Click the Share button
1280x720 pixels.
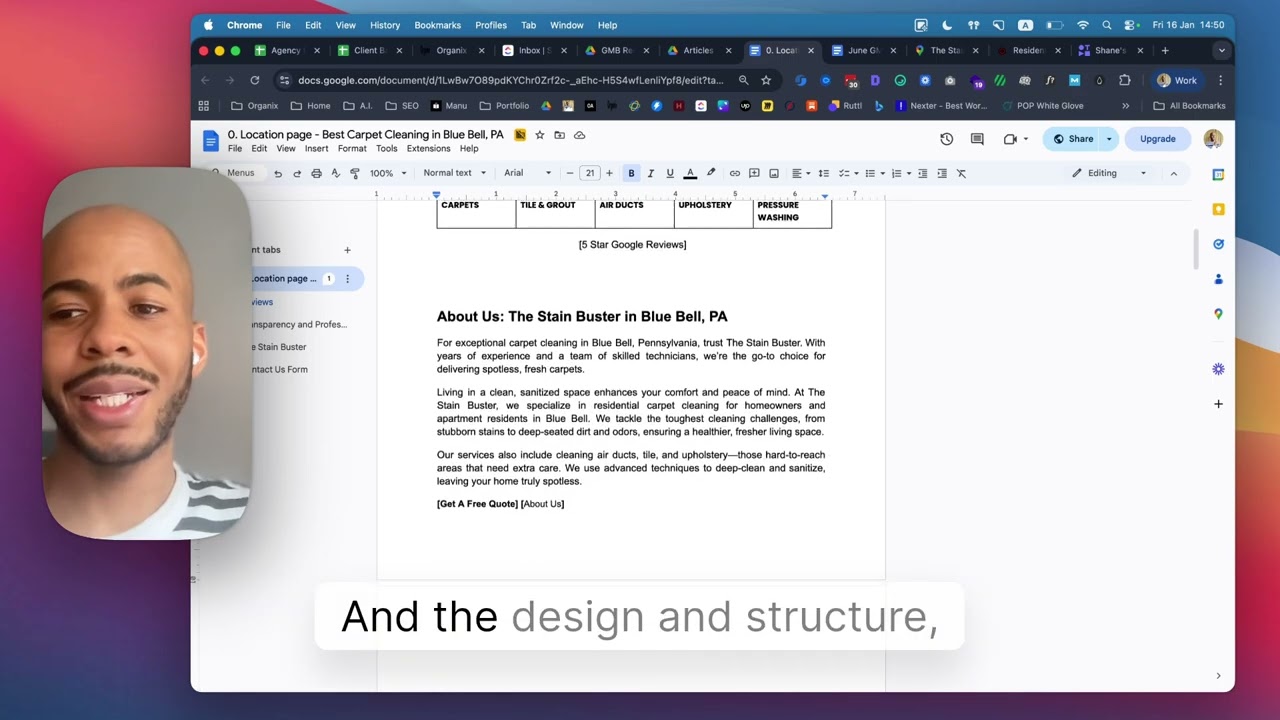tap(1072, 139)
